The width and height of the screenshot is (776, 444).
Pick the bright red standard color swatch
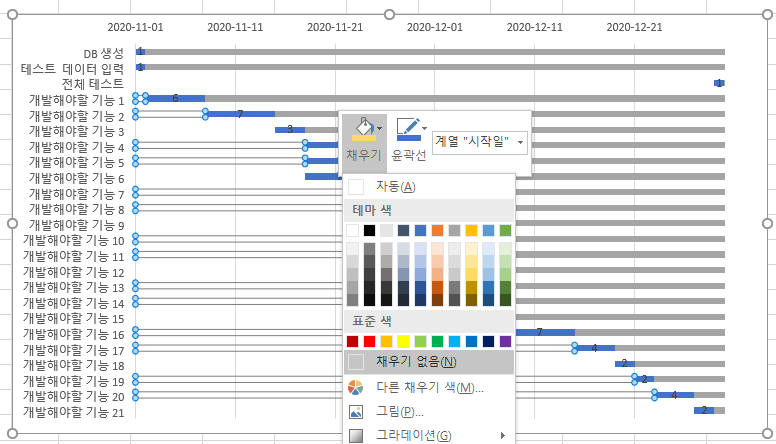tap(370, 341)
